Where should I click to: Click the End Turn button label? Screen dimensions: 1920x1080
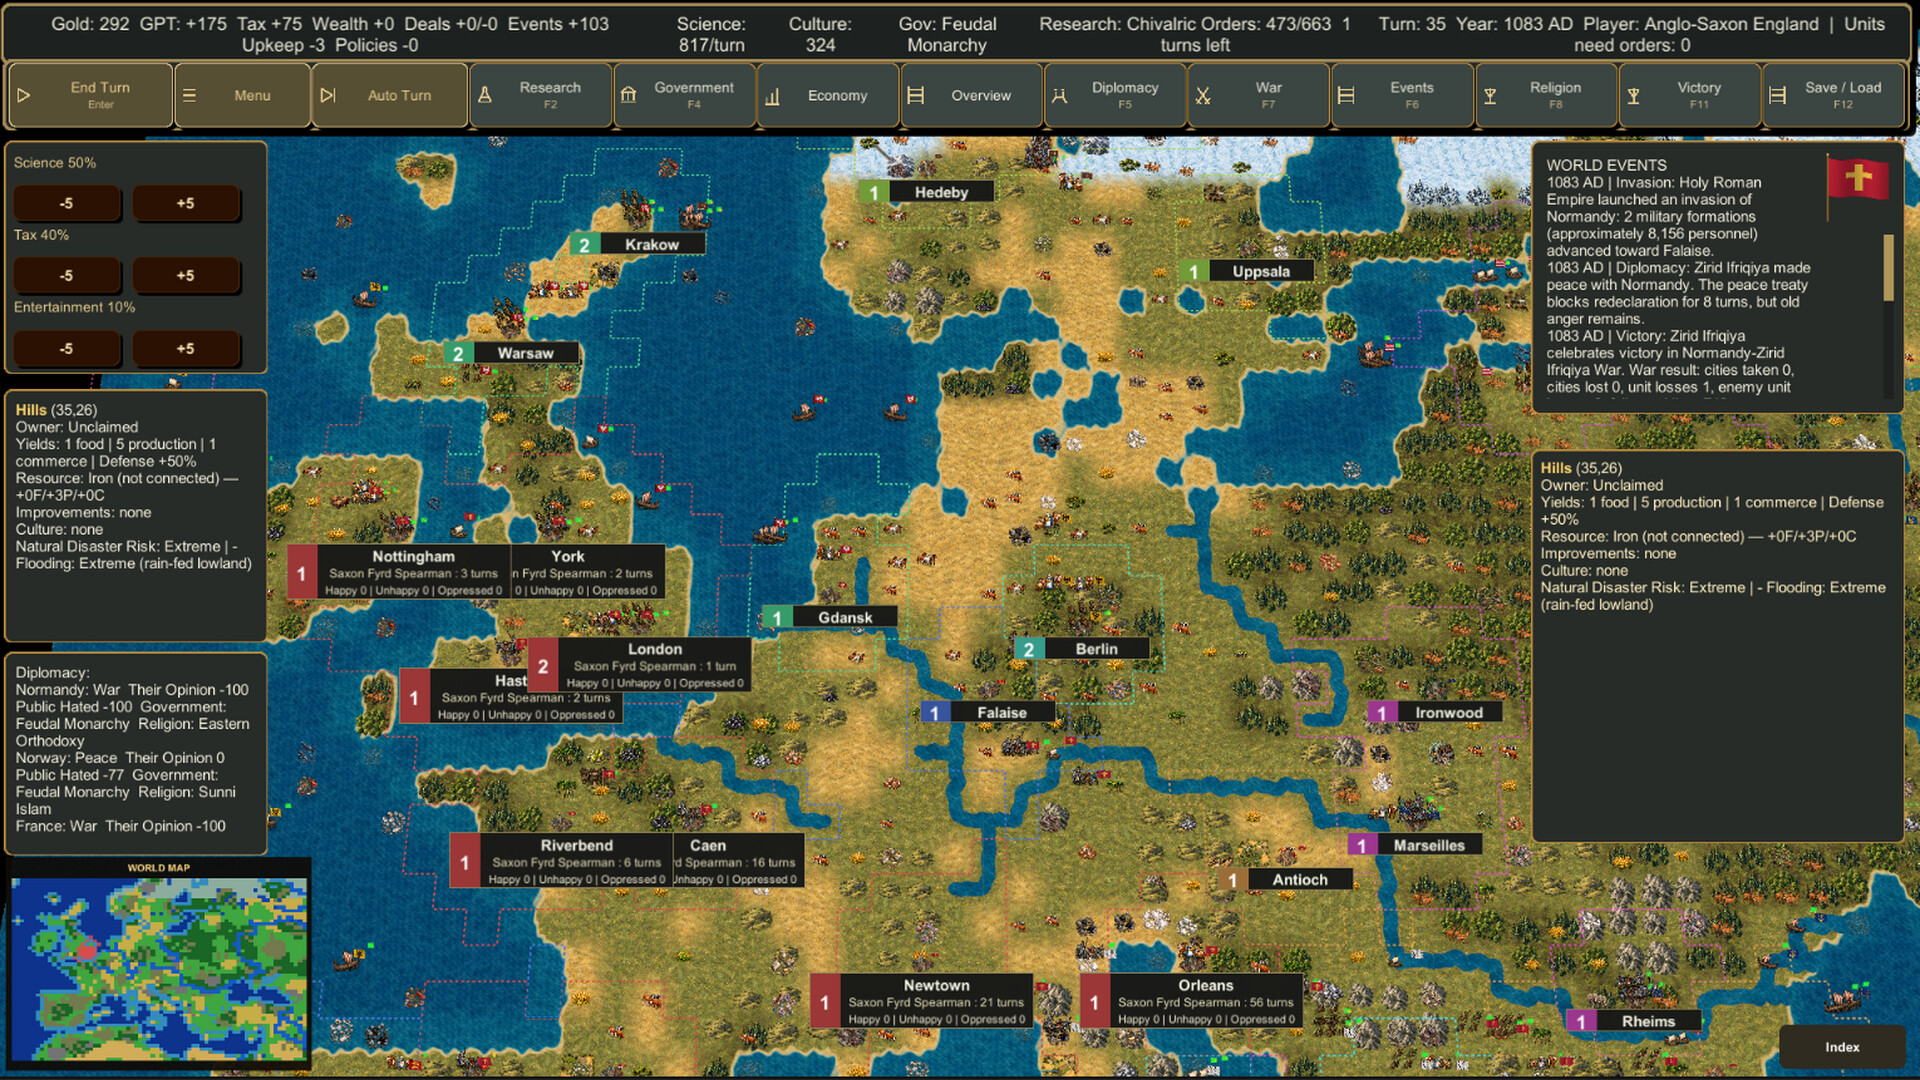click(100, 88)
